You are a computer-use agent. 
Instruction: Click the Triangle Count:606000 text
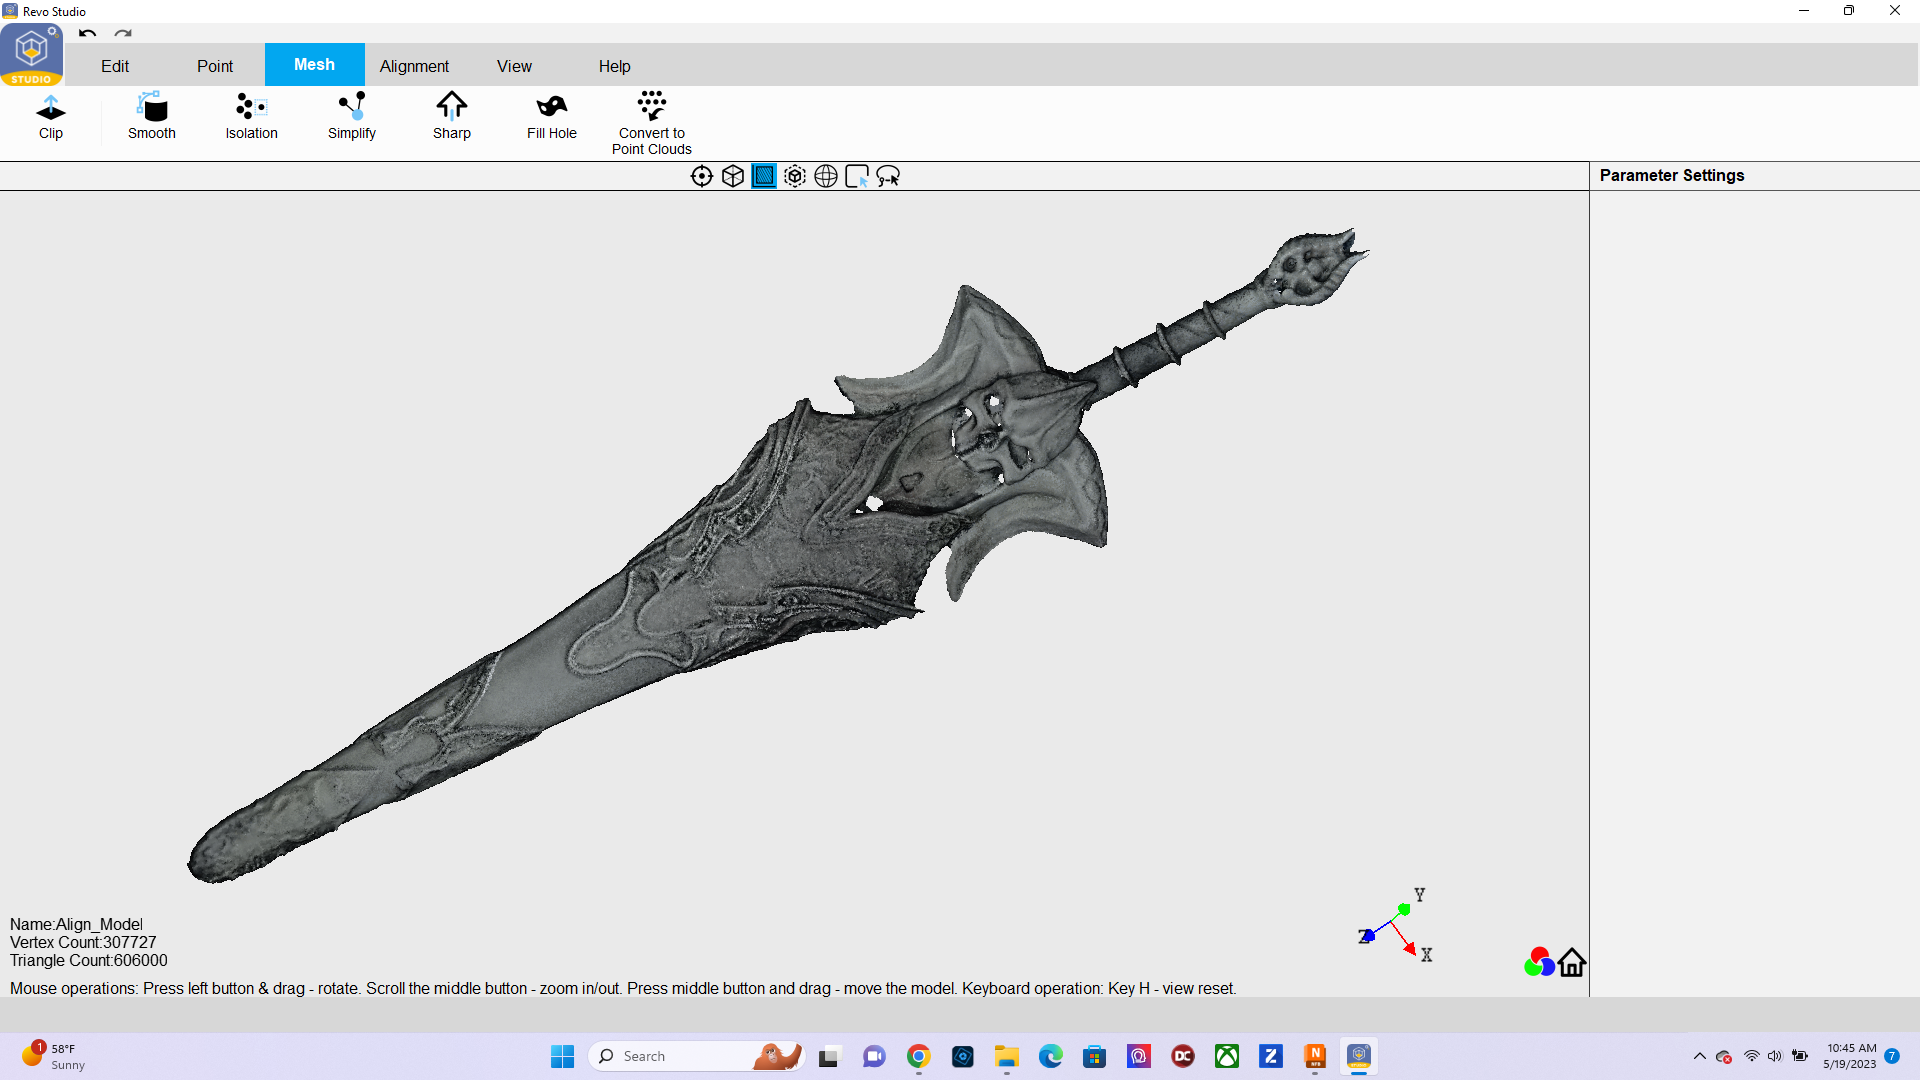coord(89,960)
